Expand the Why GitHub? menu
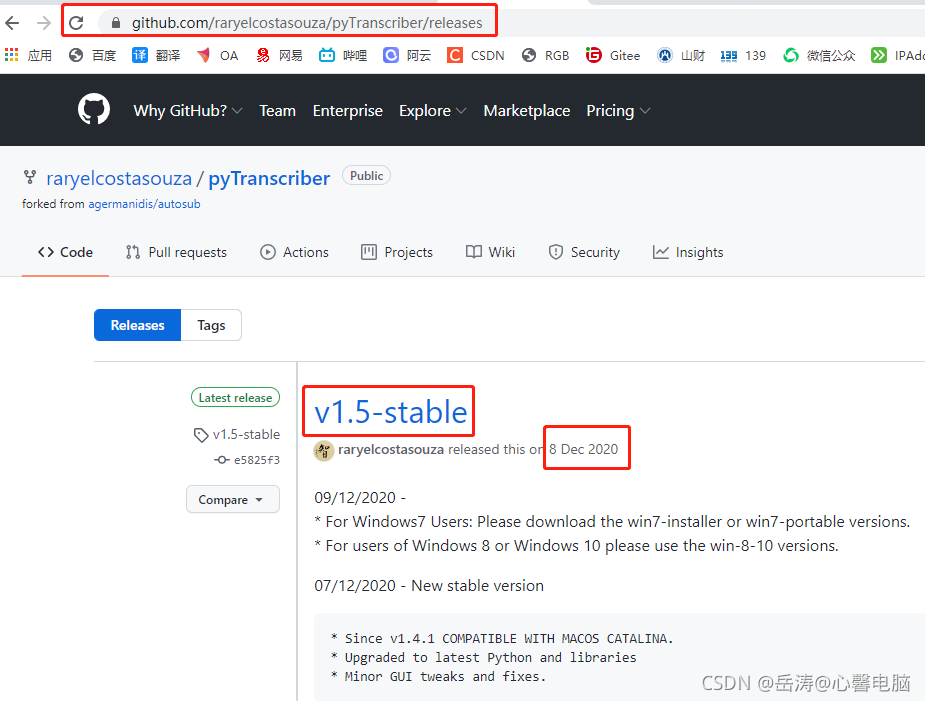925x701 pixels. pos(188,110)
